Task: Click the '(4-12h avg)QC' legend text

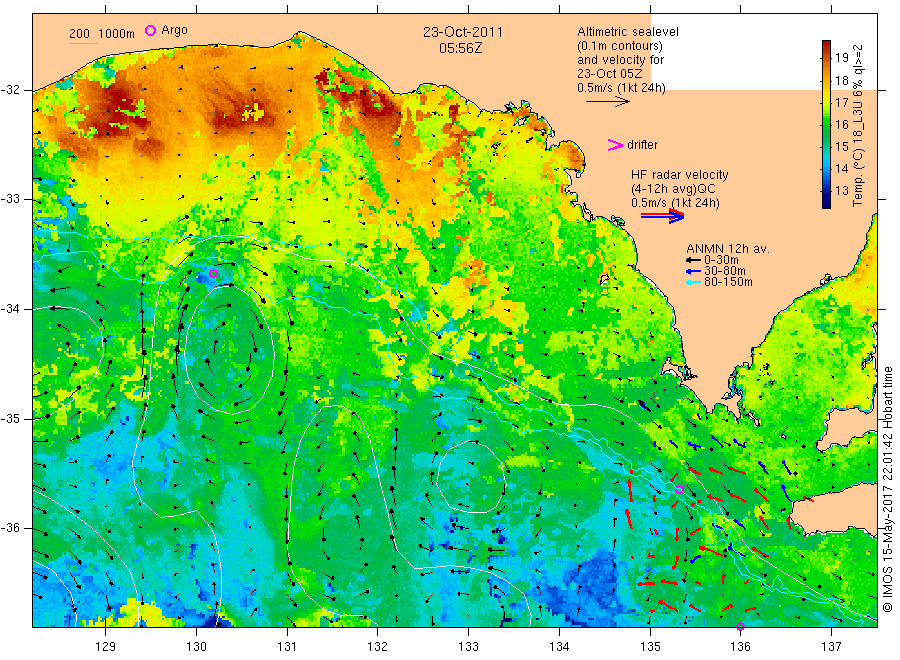Action: (x=673, y=189)
